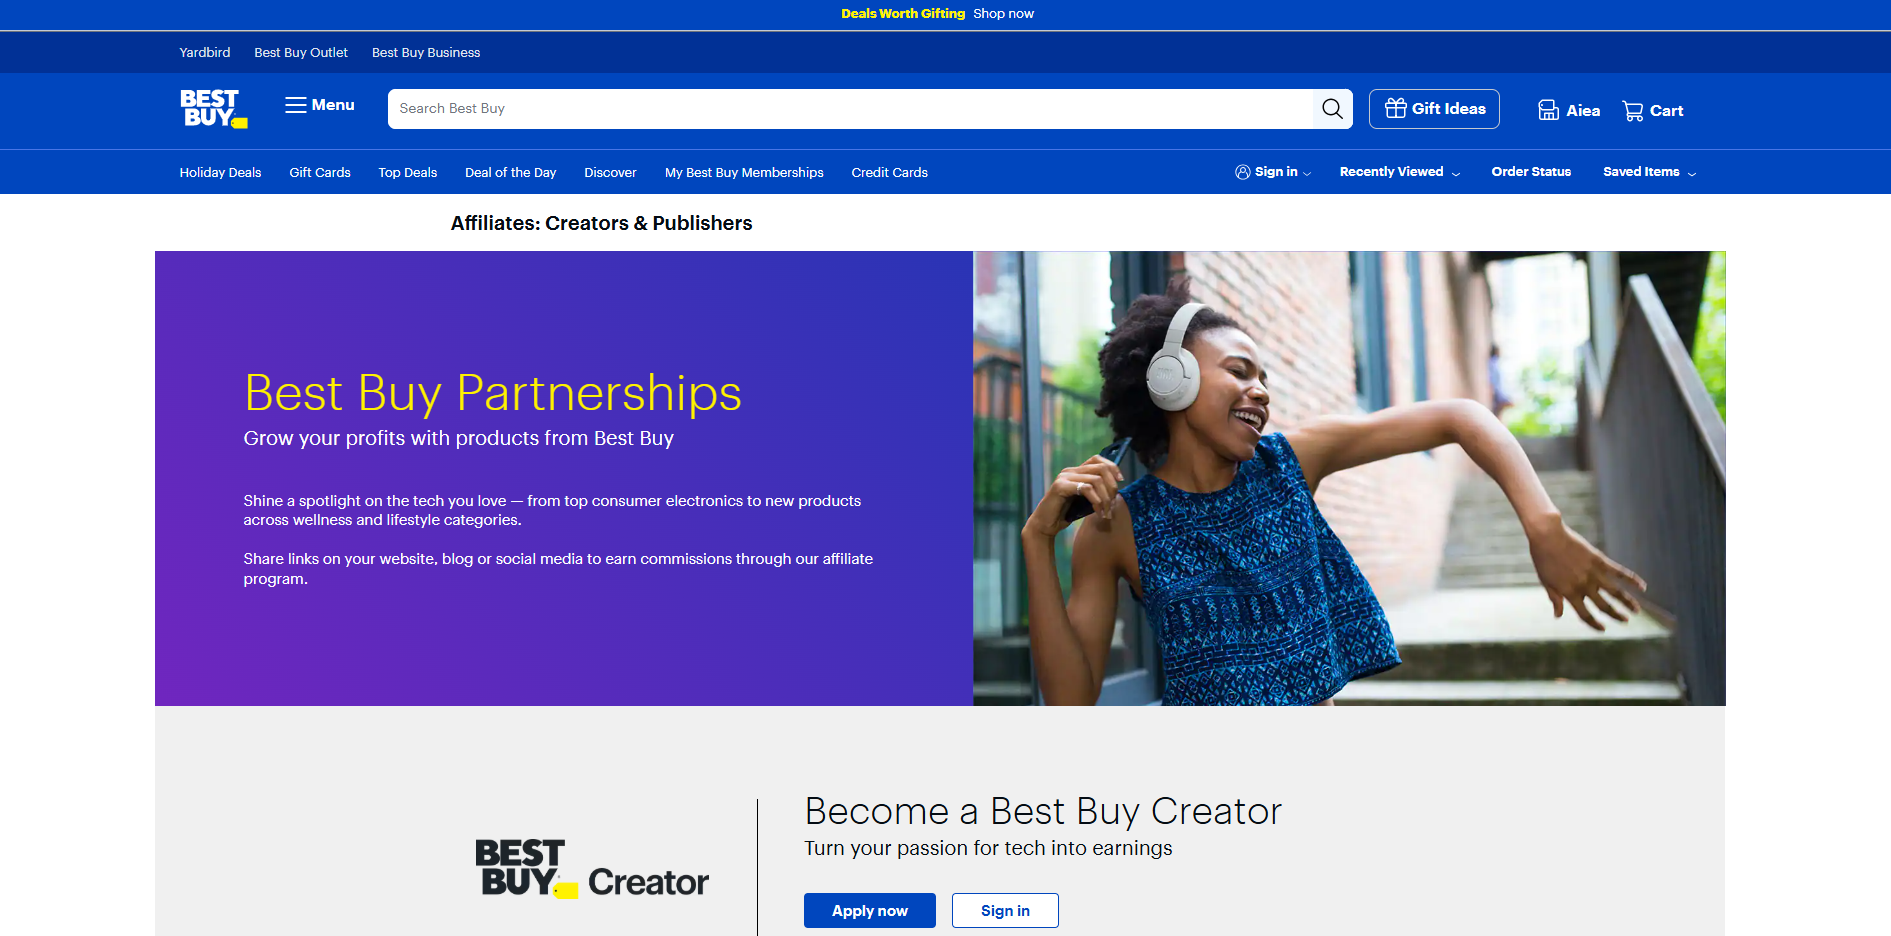This screenshot has width=1891, height=936.
Task: Click the Best Buy Creator logo
Action: (592, 869)
